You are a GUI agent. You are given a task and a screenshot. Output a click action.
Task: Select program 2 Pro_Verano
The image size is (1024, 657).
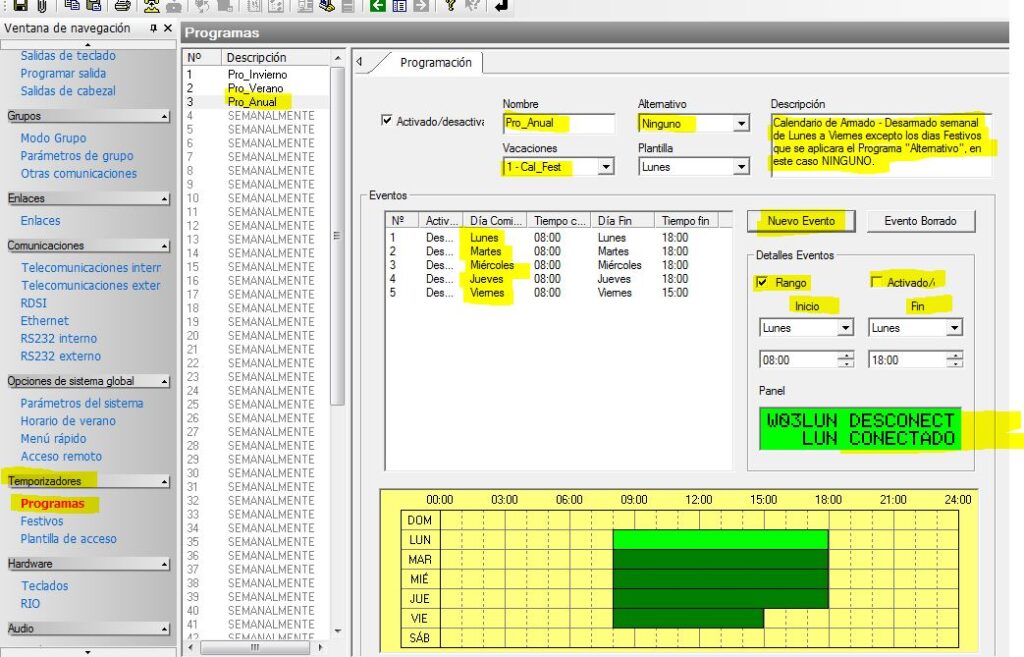pos(257,88)
